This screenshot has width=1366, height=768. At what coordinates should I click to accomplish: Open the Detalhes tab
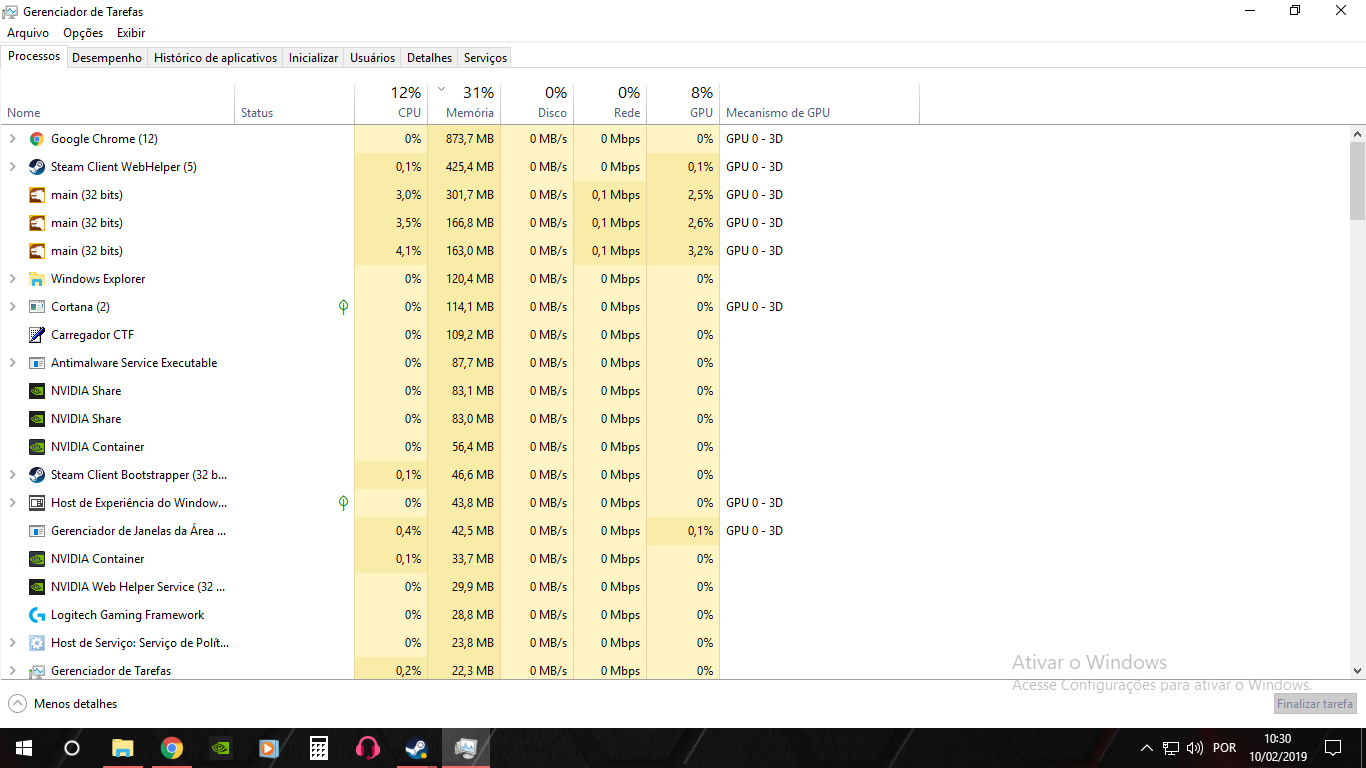coord(429,58)
